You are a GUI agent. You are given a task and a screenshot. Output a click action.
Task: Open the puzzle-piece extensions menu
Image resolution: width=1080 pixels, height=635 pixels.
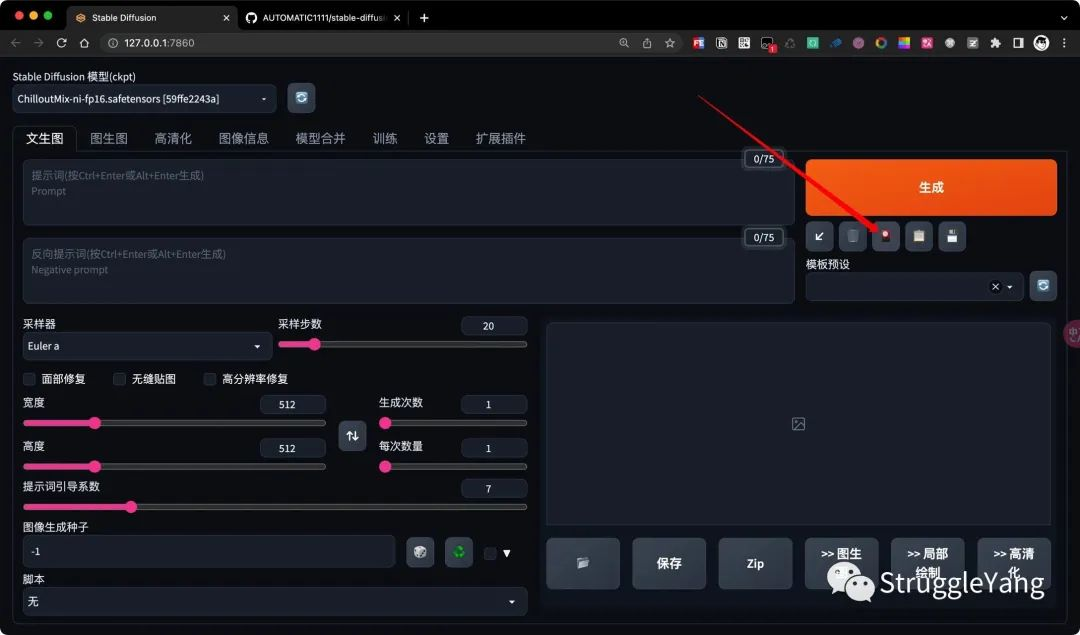tap(995, 43)
